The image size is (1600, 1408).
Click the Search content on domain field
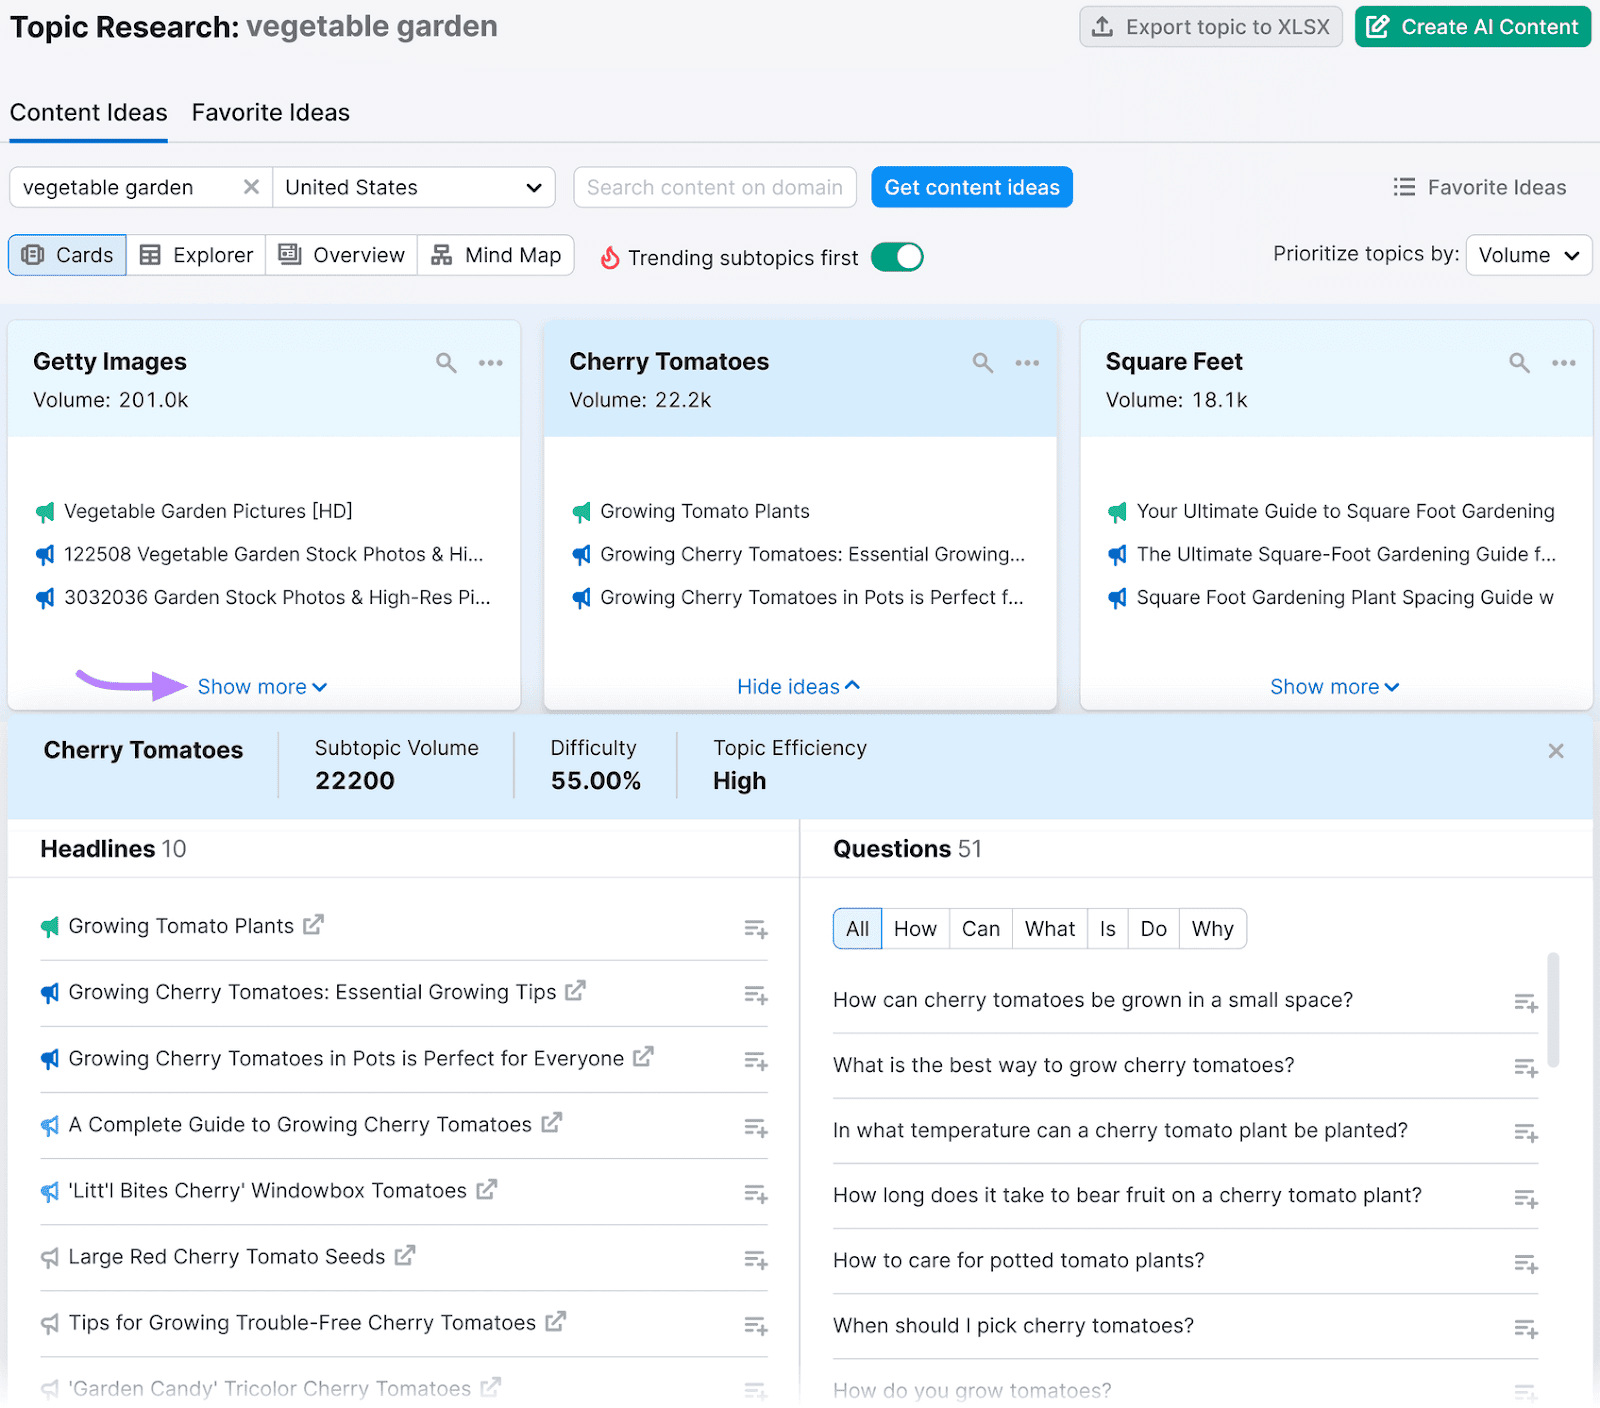coord(715,187)
